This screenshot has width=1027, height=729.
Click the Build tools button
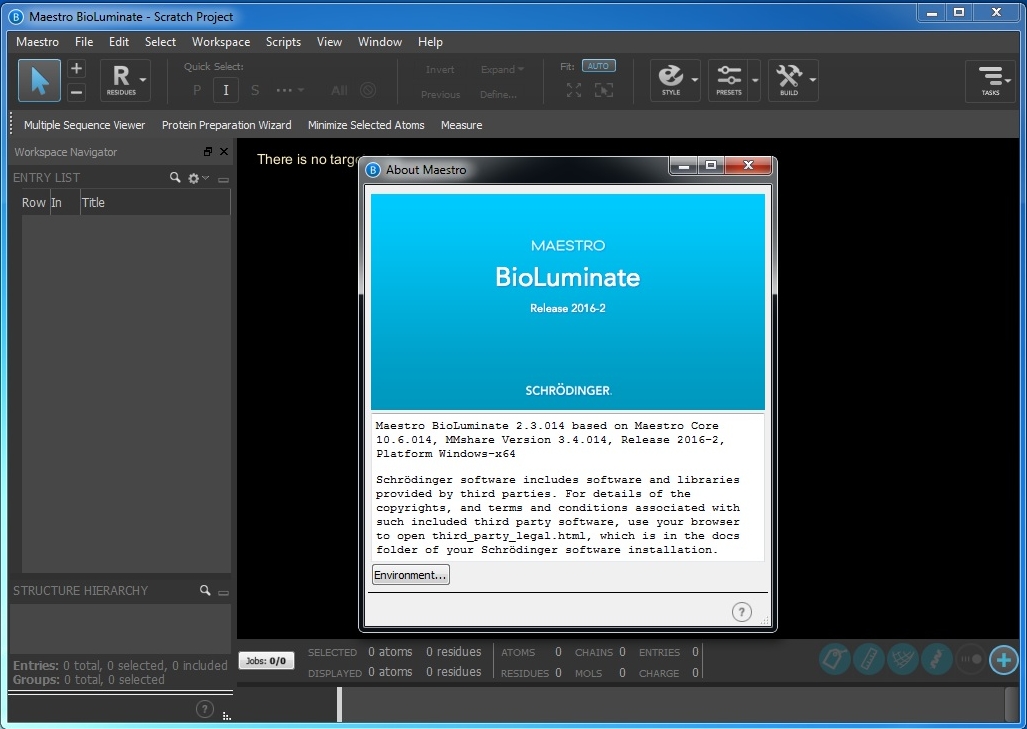pos(789,81)
